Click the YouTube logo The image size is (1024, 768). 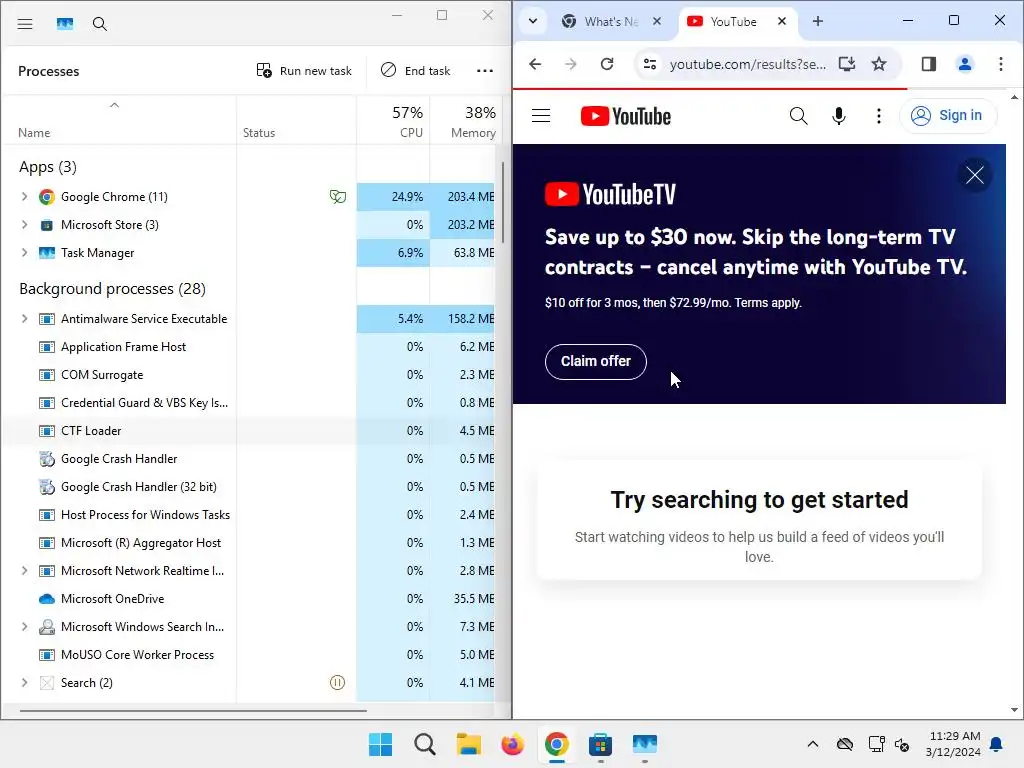pos(626,116)
